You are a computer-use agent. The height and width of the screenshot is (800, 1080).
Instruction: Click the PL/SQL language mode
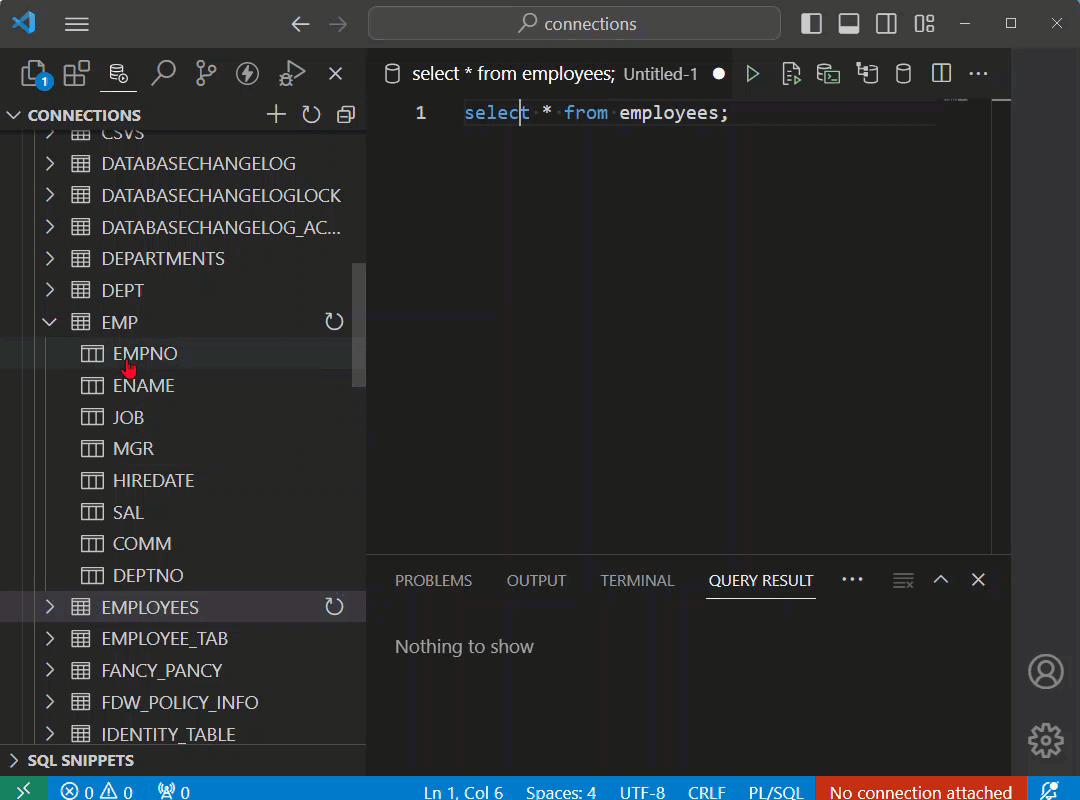(x=776, y=792)
